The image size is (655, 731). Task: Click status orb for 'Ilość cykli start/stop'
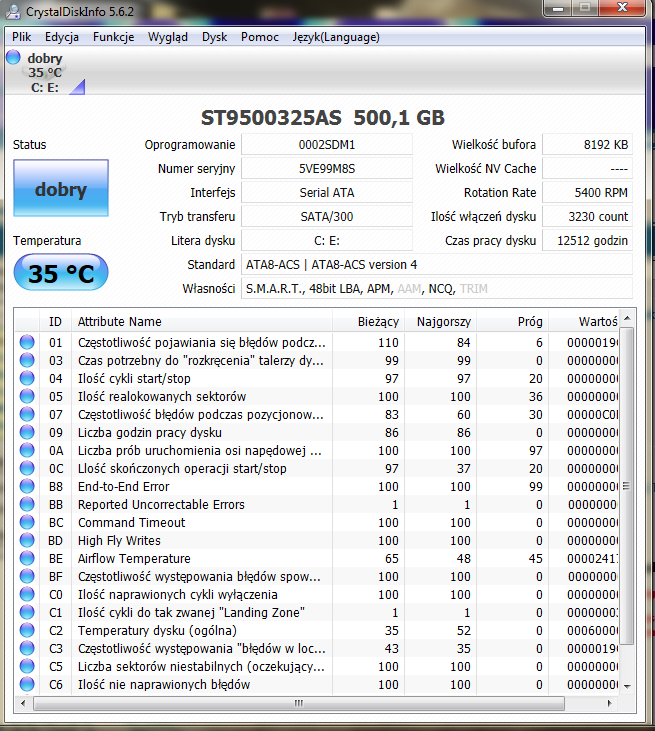click(x=27, y=378)
